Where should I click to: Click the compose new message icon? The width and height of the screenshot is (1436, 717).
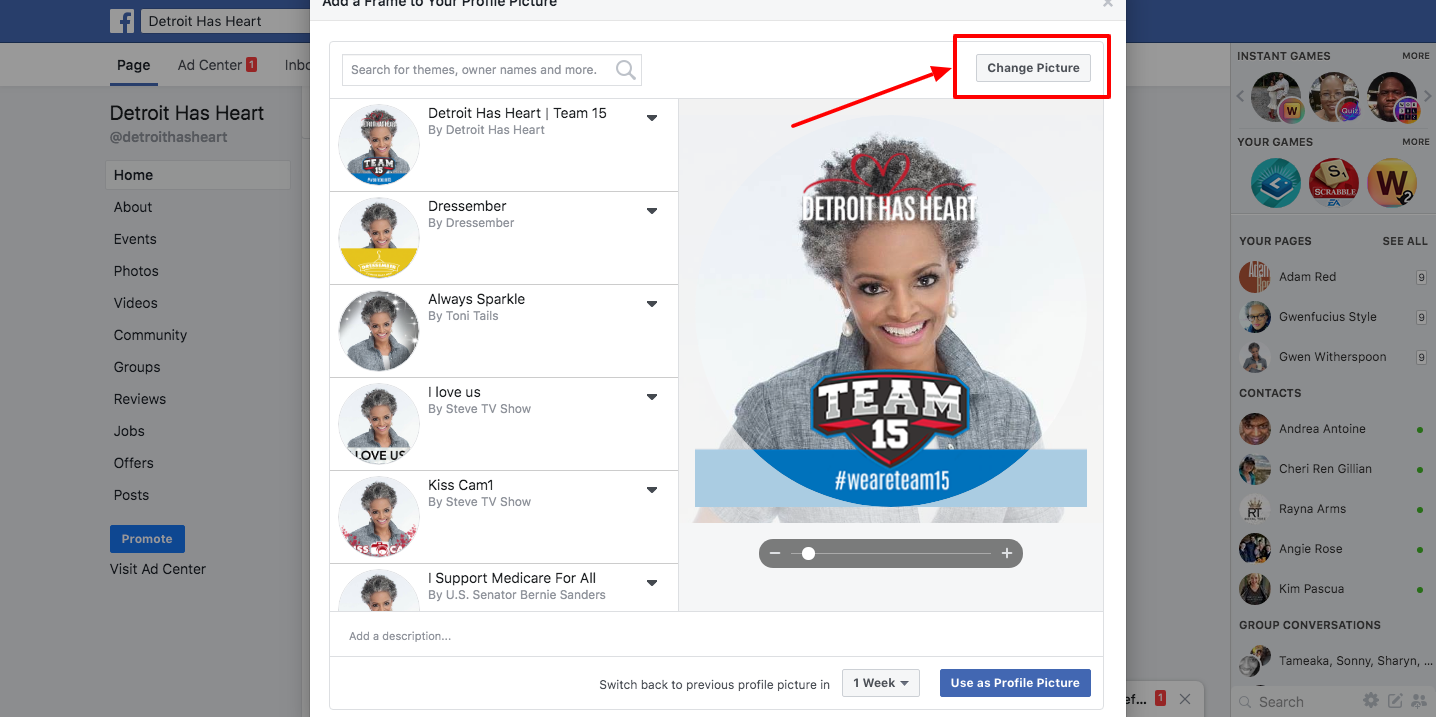(1395, 701)
